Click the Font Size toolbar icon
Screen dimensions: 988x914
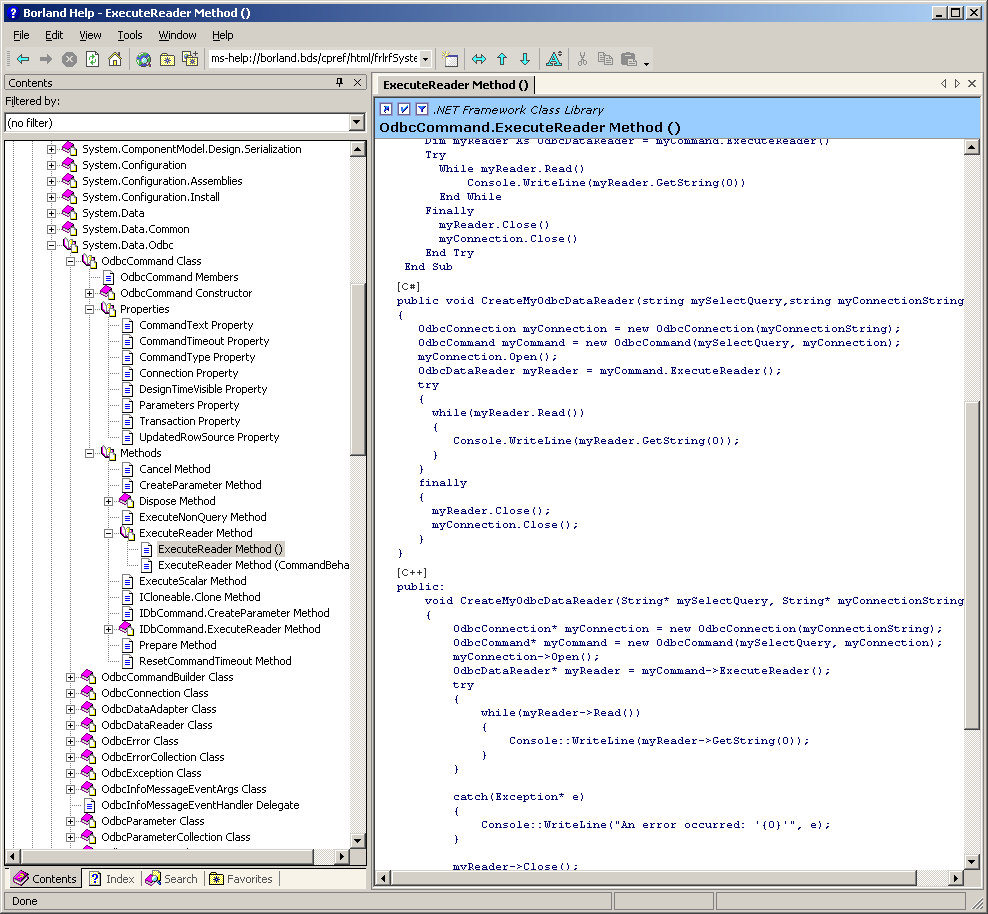pyautogui.click(x=554, y=59)
